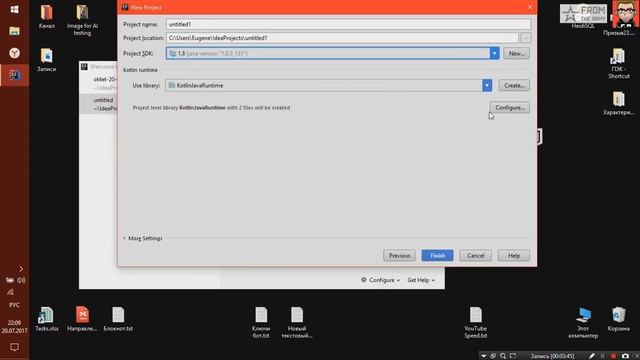Expand More Settings section
The height and width of the screenshot is (360, 640).
142,238
